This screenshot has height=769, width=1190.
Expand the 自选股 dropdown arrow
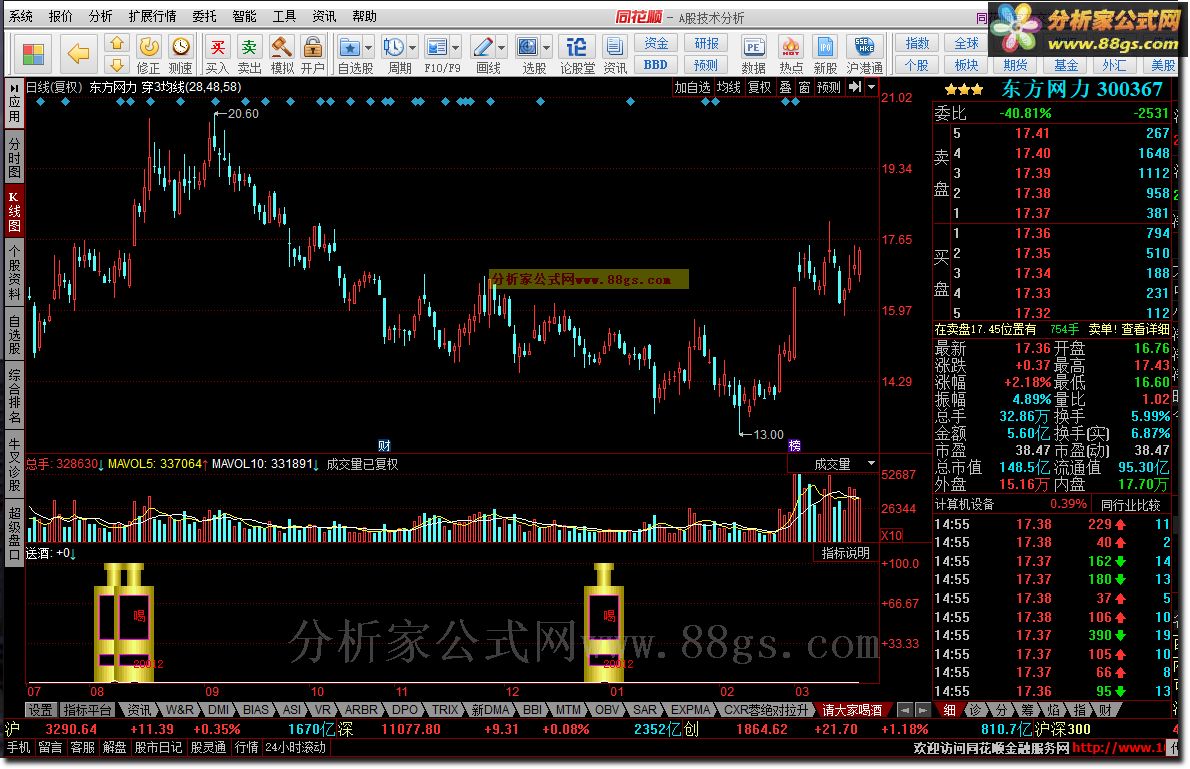point(368,49)
